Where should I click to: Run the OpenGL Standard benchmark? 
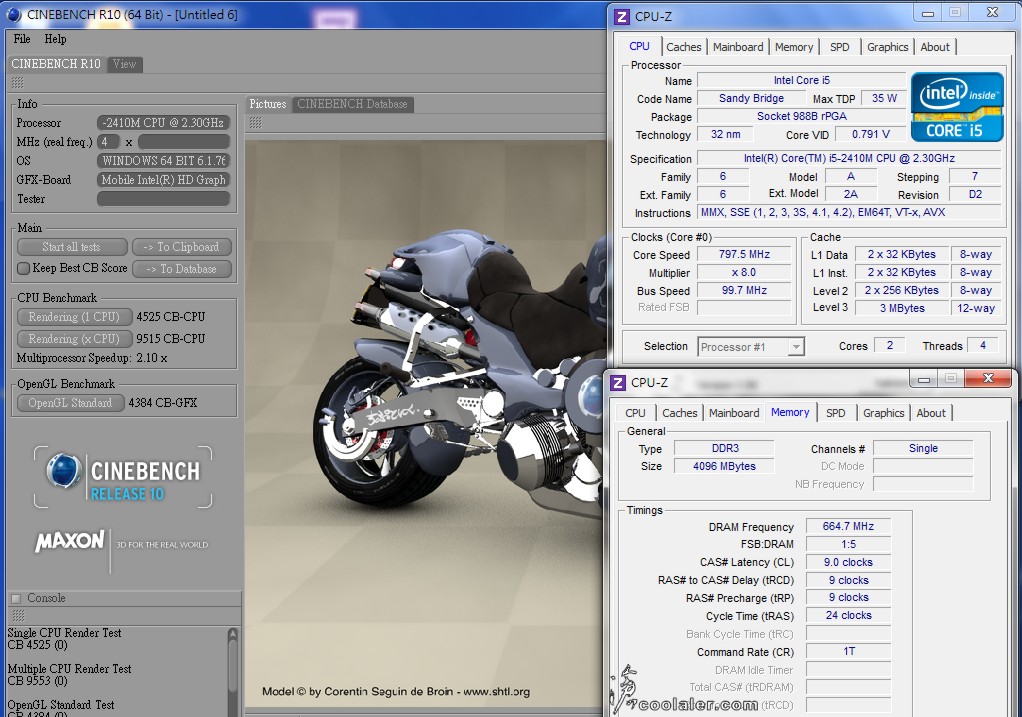point(70,403)
